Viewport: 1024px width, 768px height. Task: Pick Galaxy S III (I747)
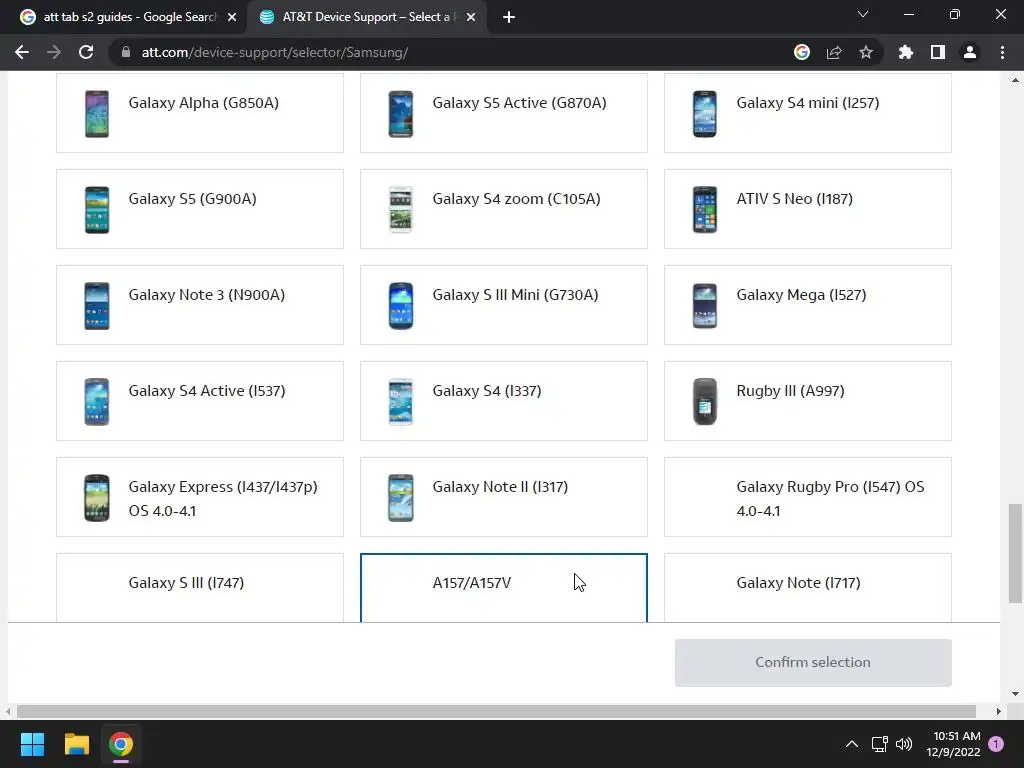(200, 588)
